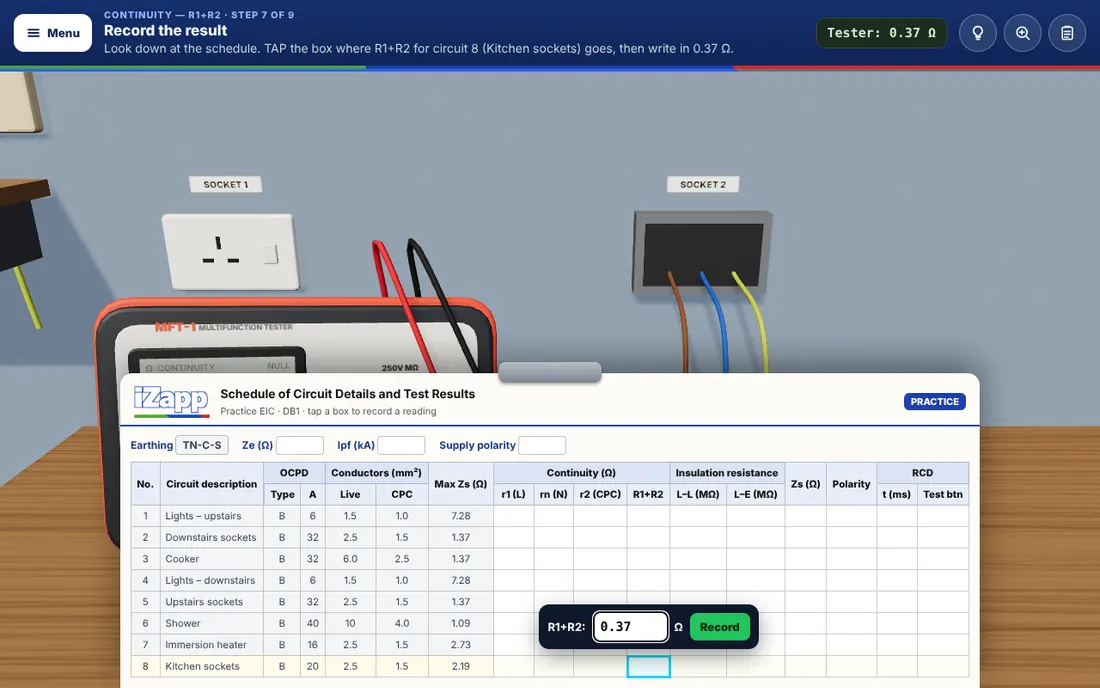This screenshot has height=688, width=1100.
Task: Click the Record button
Action: 719,627
